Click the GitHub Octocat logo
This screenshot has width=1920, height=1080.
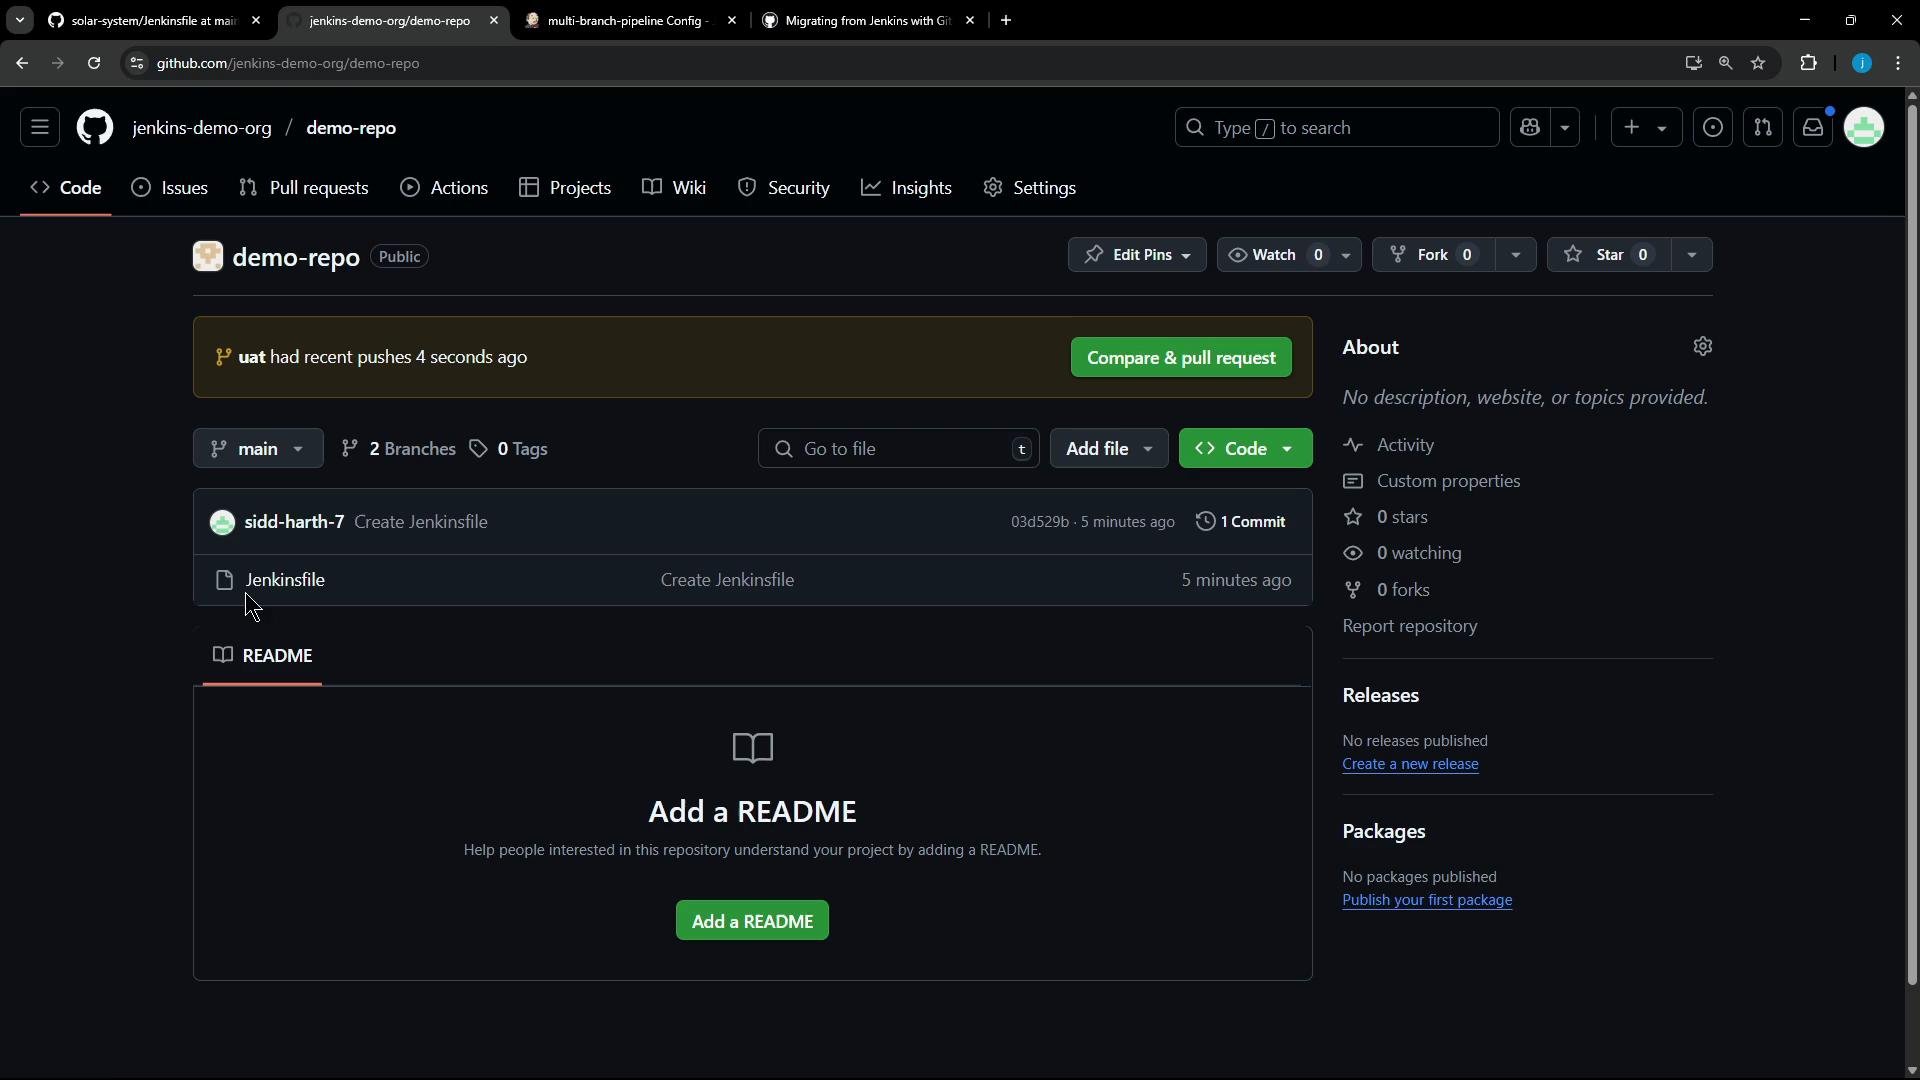point(95,128)
